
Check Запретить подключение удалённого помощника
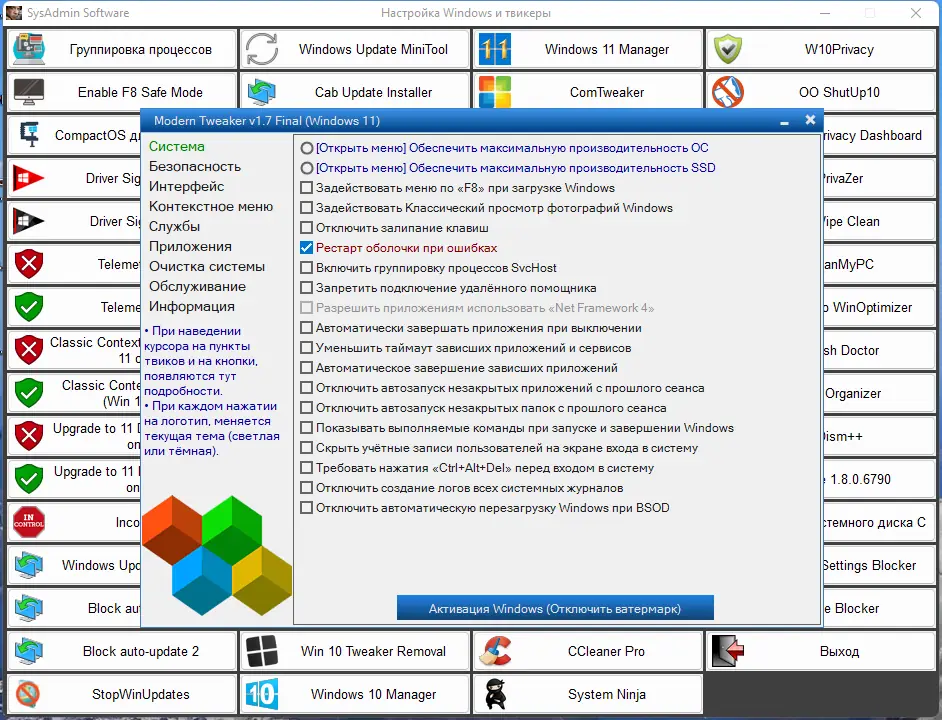[x=306, y=288]
